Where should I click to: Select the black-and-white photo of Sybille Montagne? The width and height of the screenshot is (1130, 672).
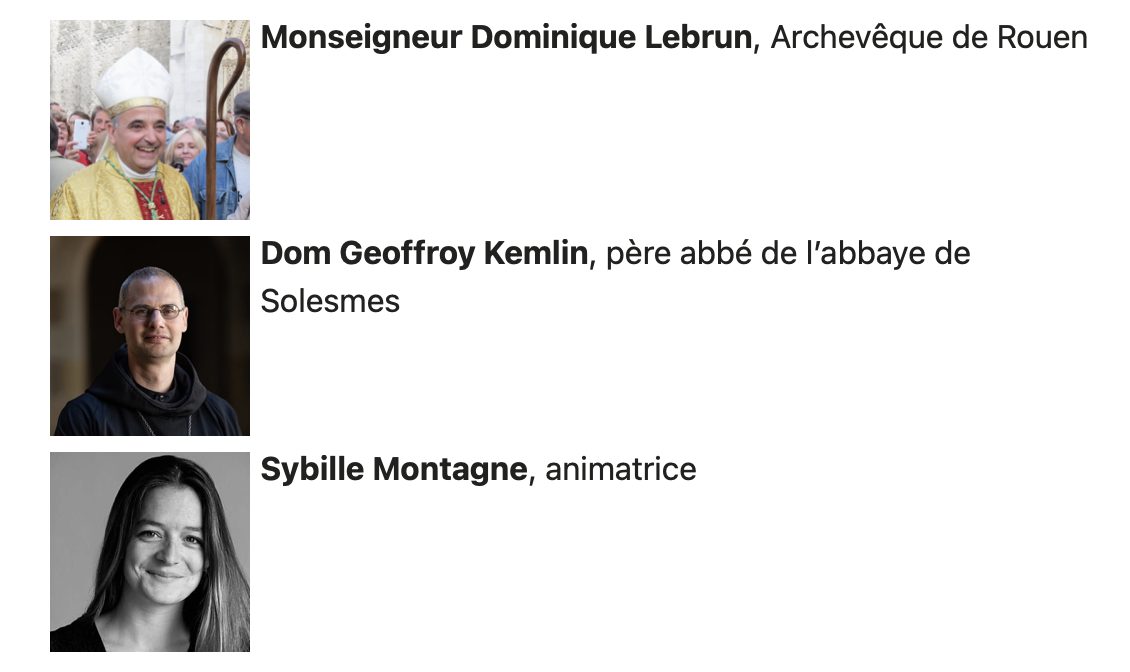150,552
